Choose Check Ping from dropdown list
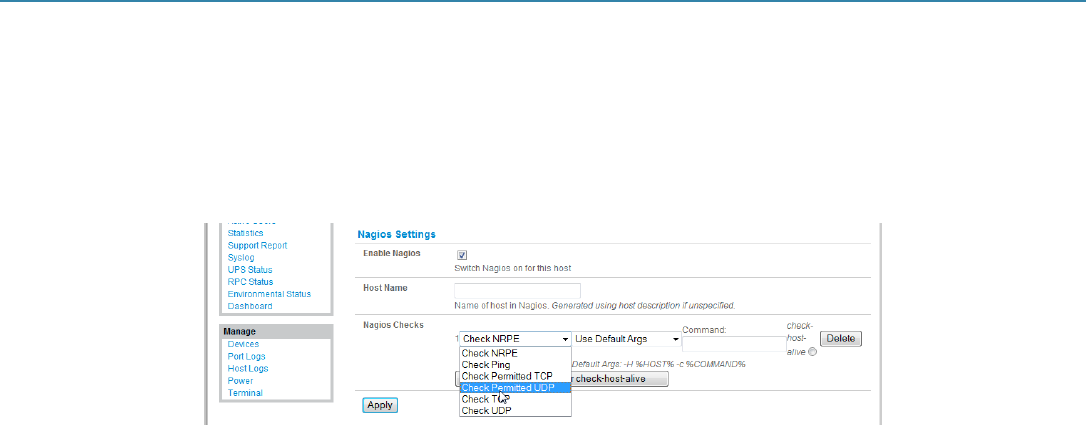 515,365
